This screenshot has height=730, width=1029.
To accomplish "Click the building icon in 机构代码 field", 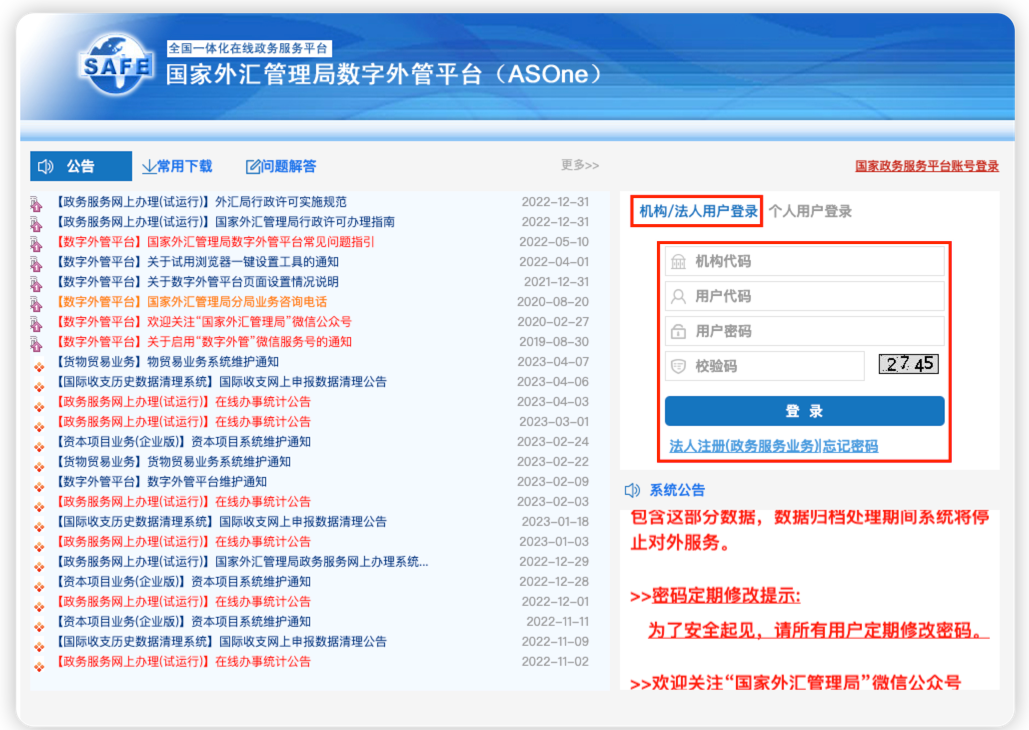I will point(678,262).
